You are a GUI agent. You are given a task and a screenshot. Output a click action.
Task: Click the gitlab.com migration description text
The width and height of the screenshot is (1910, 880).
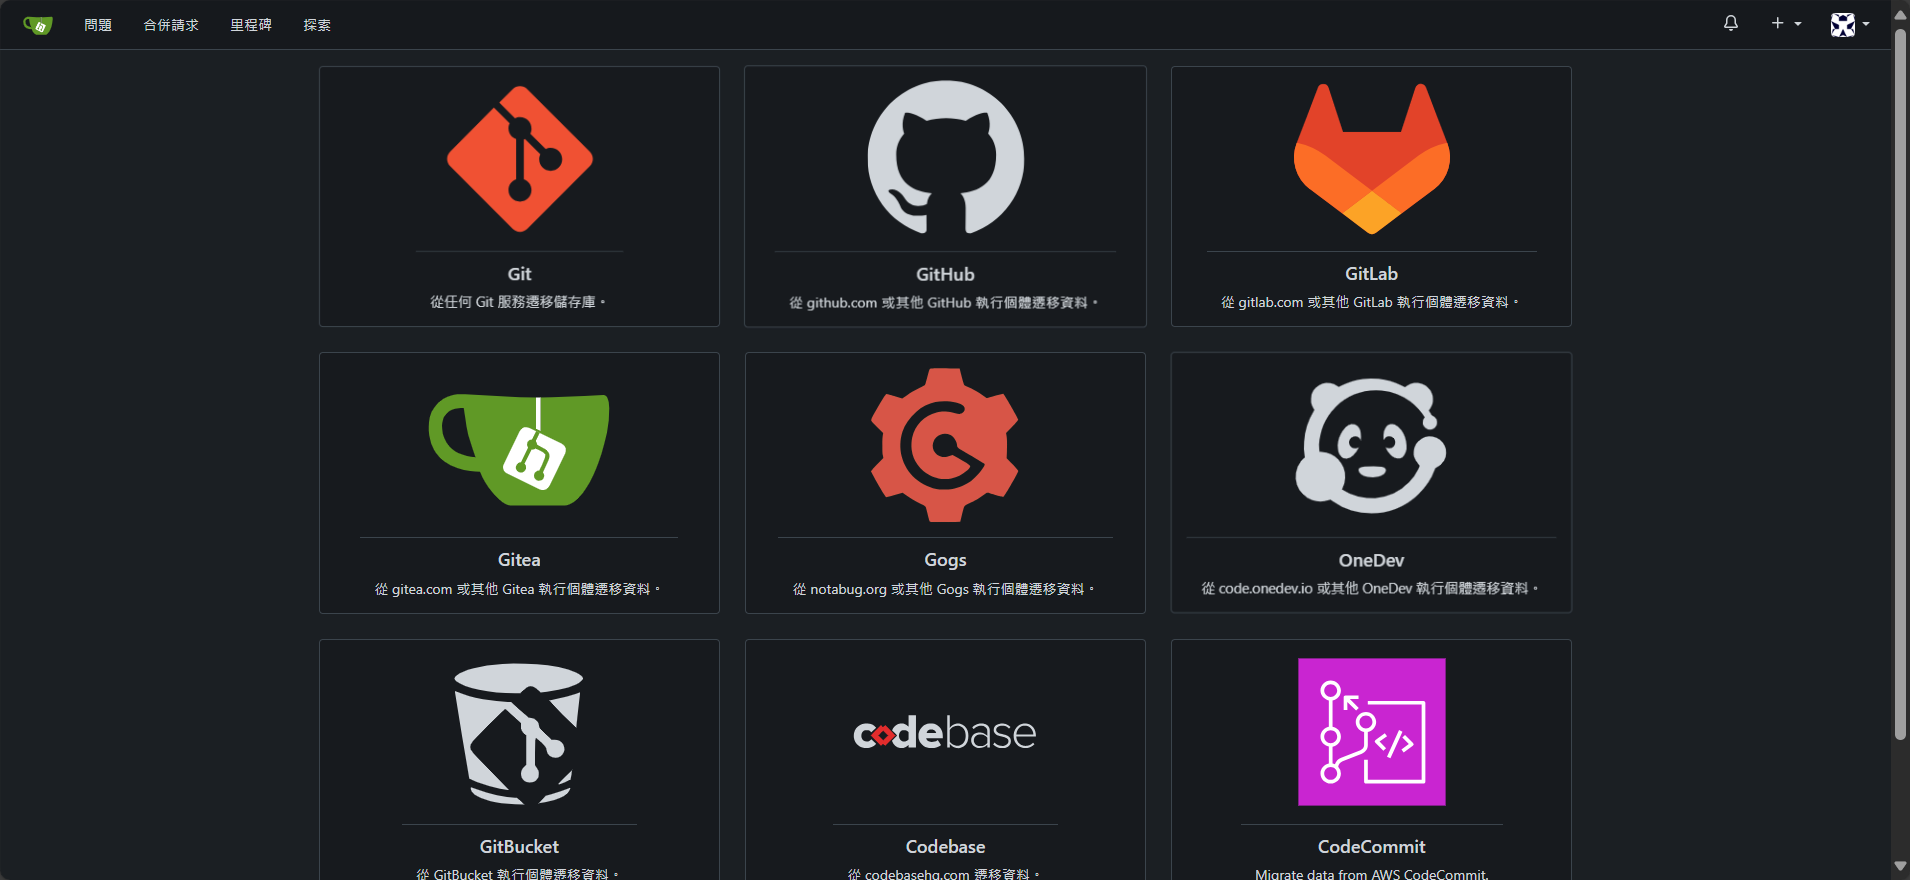point(1369,302)
